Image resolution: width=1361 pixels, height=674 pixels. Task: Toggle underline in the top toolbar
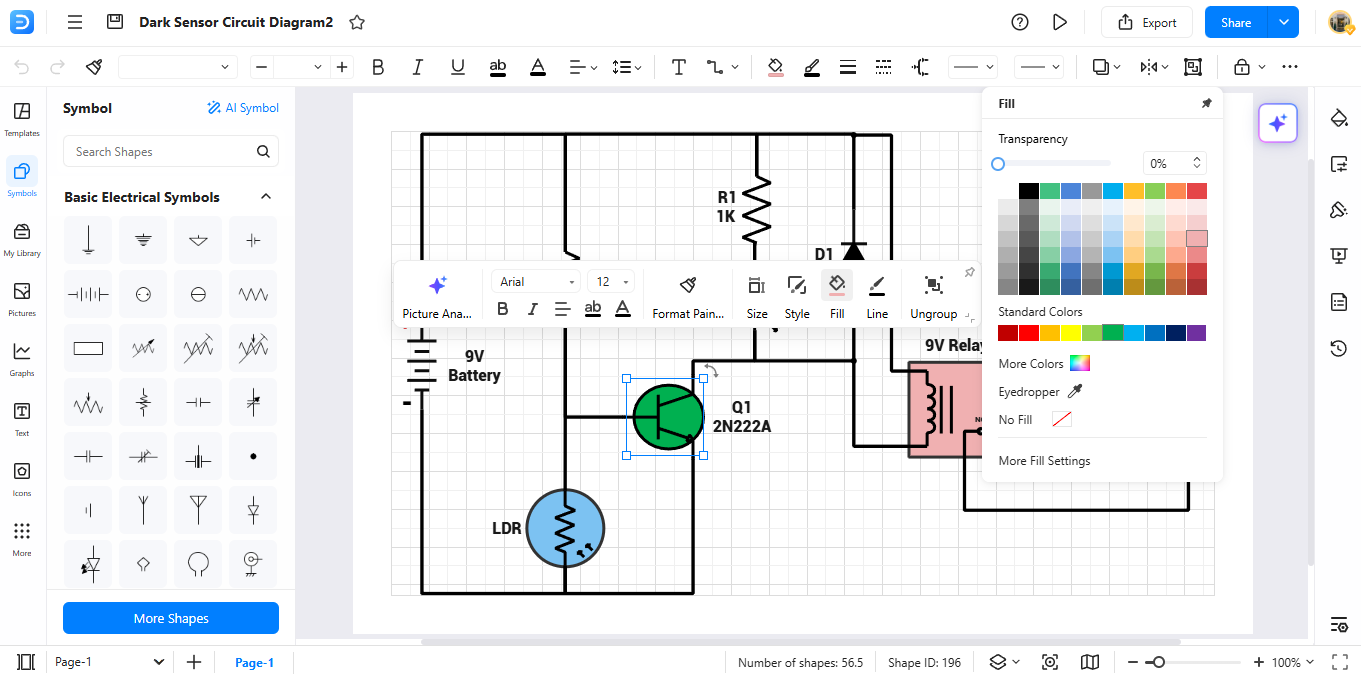(x=458, y=67)
